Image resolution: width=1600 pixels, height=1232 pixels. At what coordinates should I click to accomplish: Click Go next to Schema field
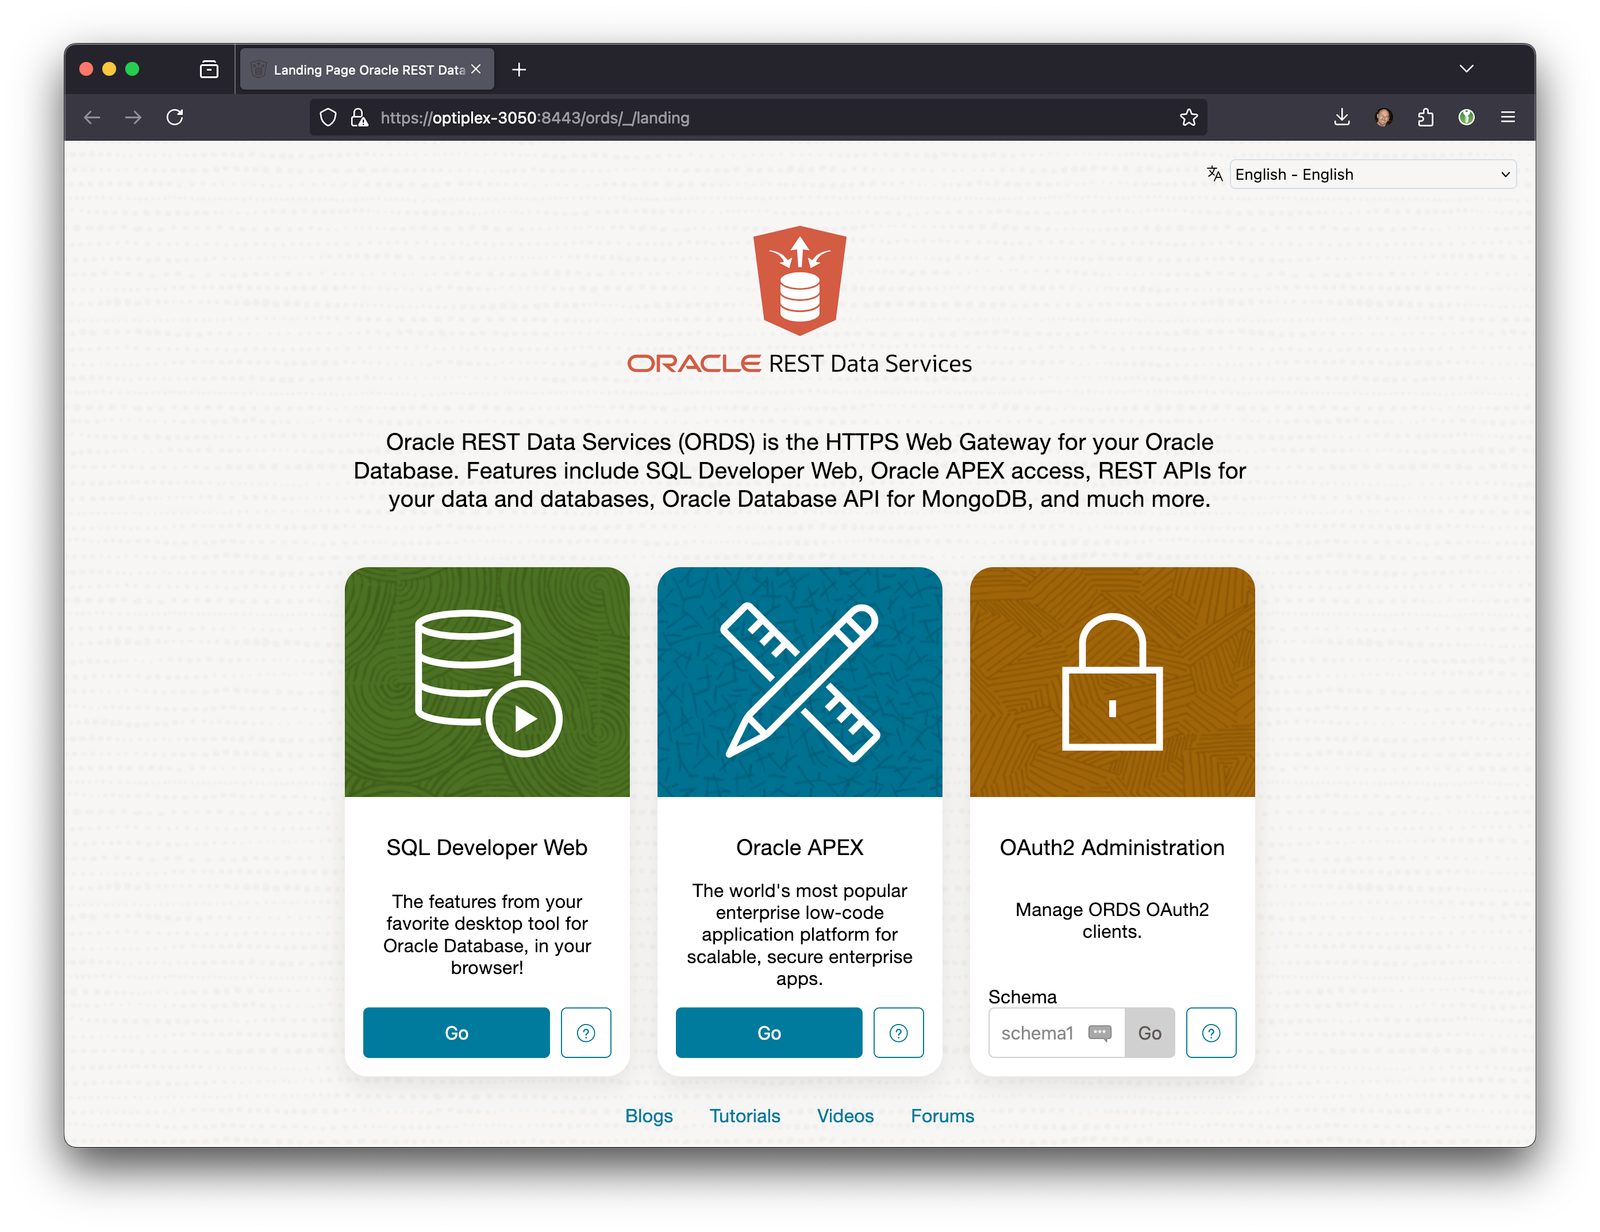click(1150, 1033)
